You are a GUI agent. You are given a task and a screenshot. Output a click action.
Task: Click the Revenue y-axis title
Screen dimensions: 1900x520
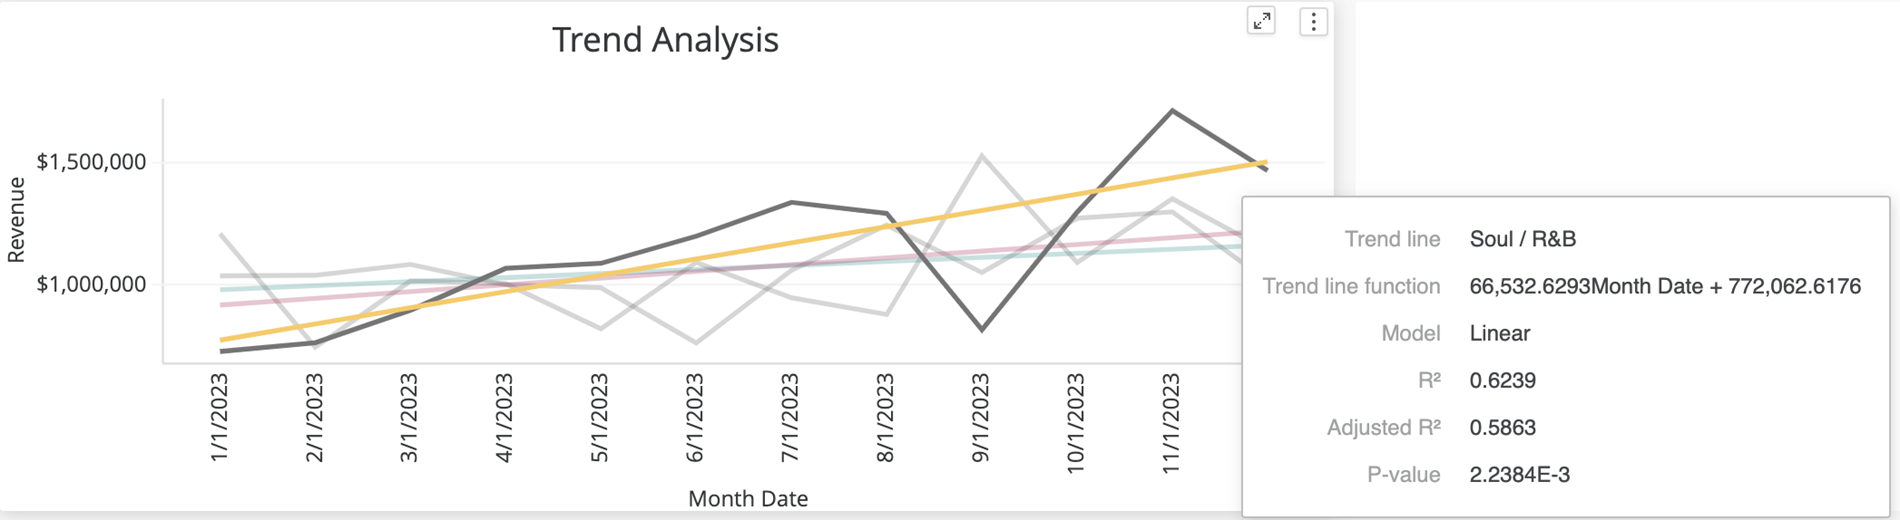click(16, 220)
